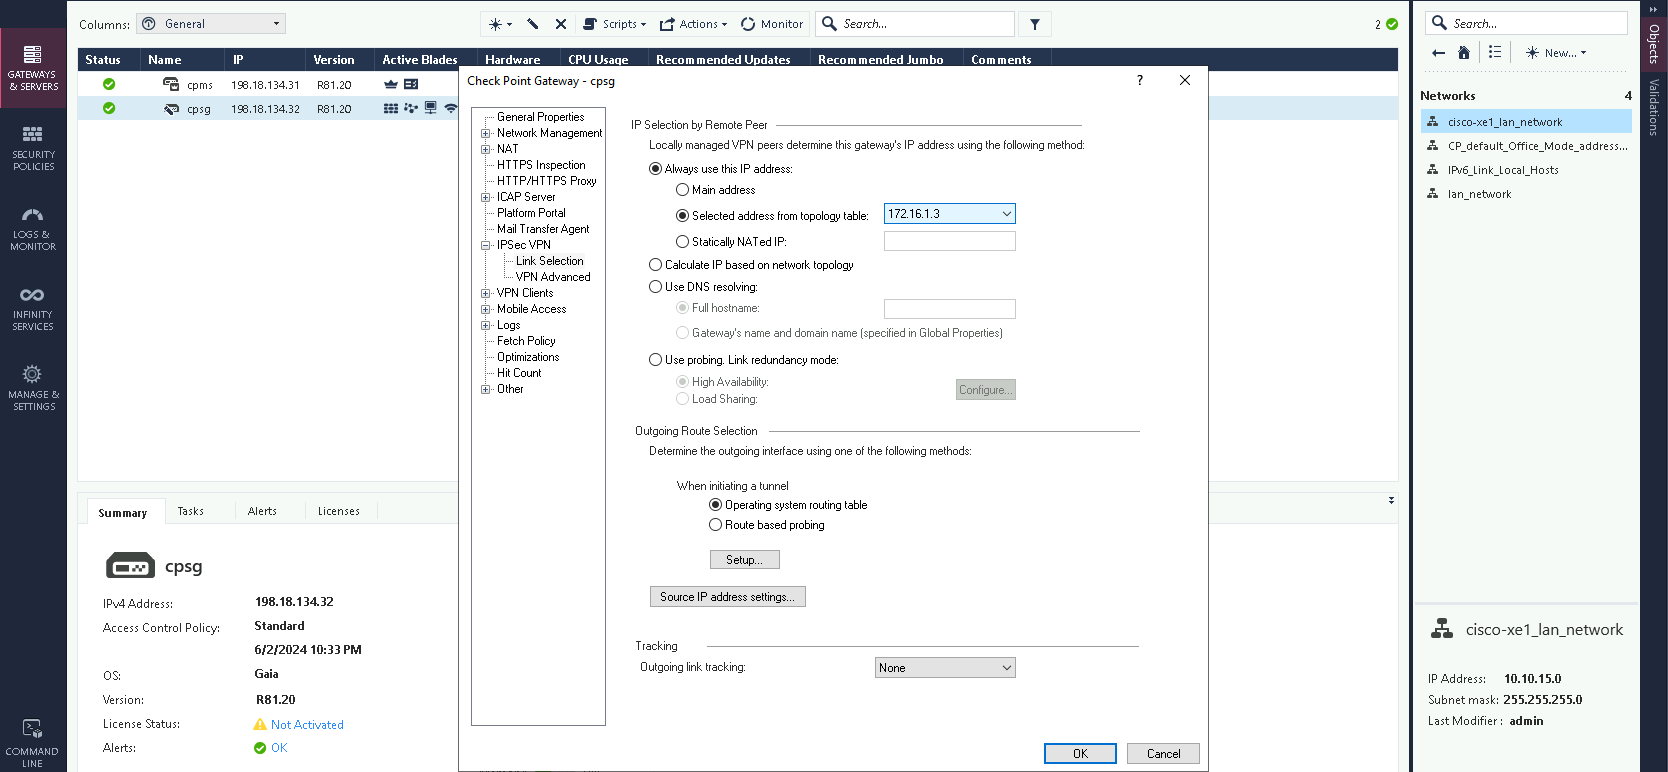
Task: Click the Statically NATed IP input field
Action: click(949, 241)
